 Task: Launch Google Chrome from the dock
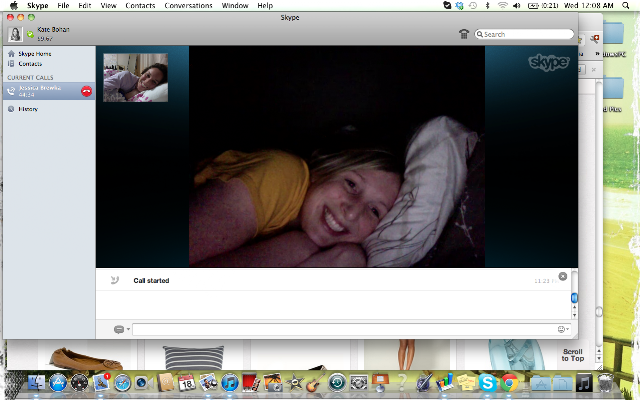click(509, 383)
